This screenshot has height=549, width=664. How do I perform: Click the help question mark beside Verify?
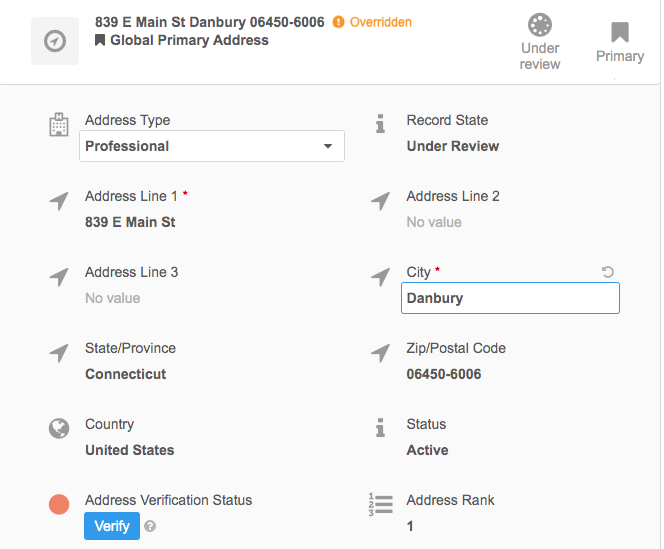pos(150,526)
